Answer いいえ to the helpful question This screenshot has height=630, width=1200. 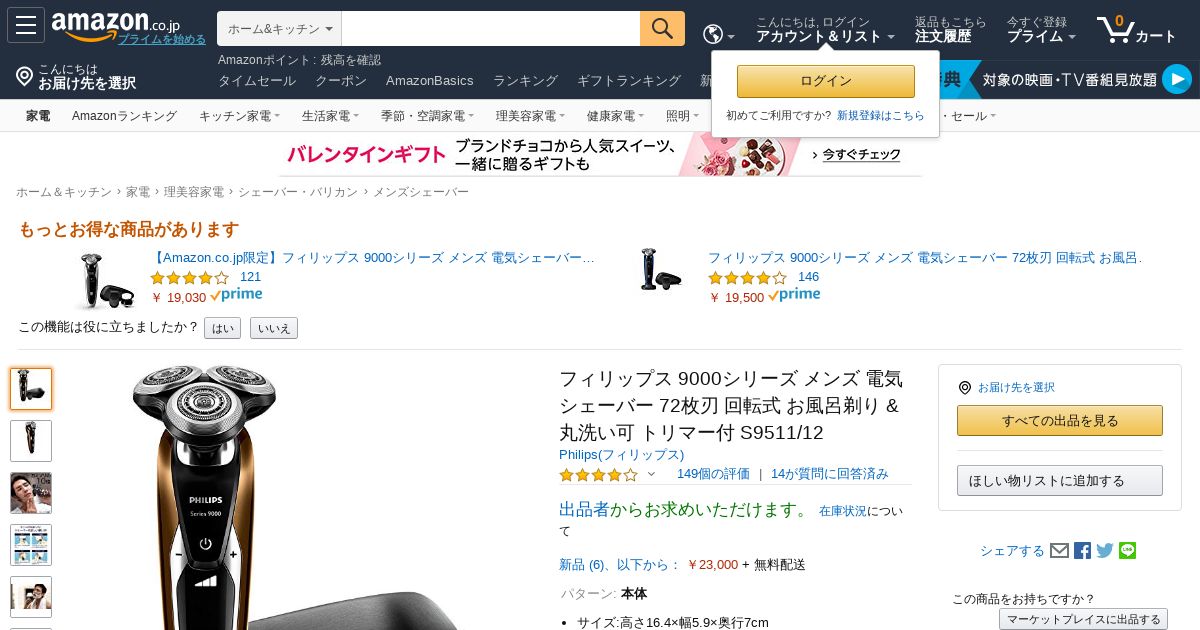pos(274,328)
